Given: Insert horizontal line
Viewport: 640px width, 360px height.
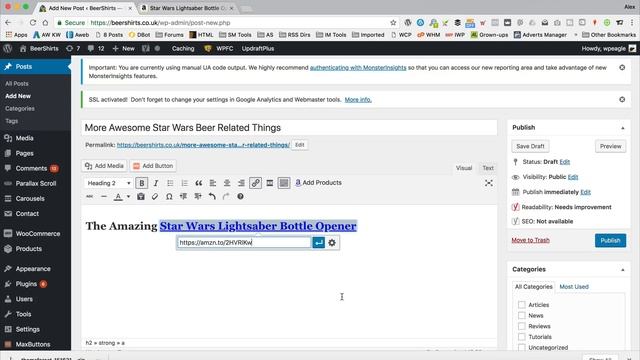Looking at the screenshot, I should point(104,197).
